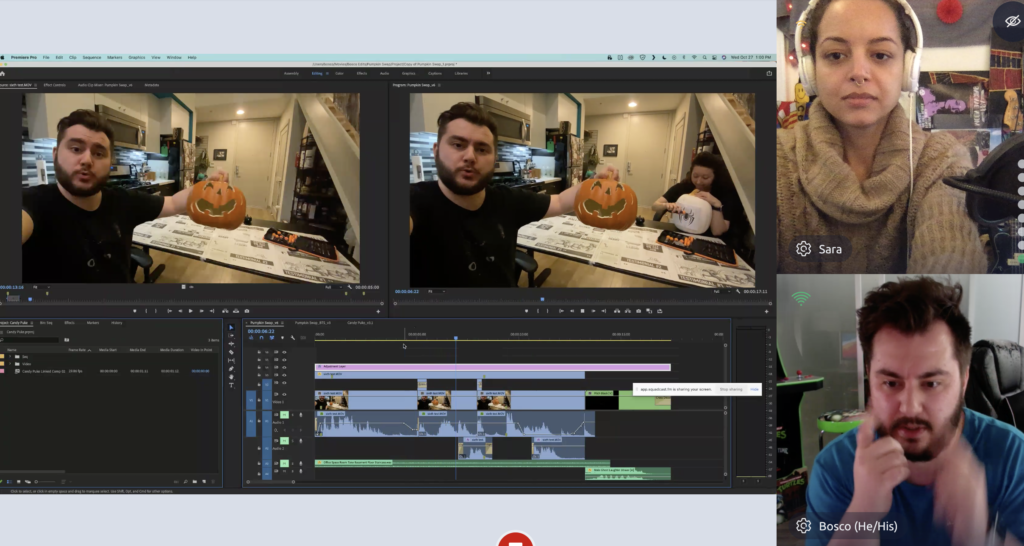Viewport: 1024px width, 546px height.
Task: Select the Razor tool
Action: 231,352
